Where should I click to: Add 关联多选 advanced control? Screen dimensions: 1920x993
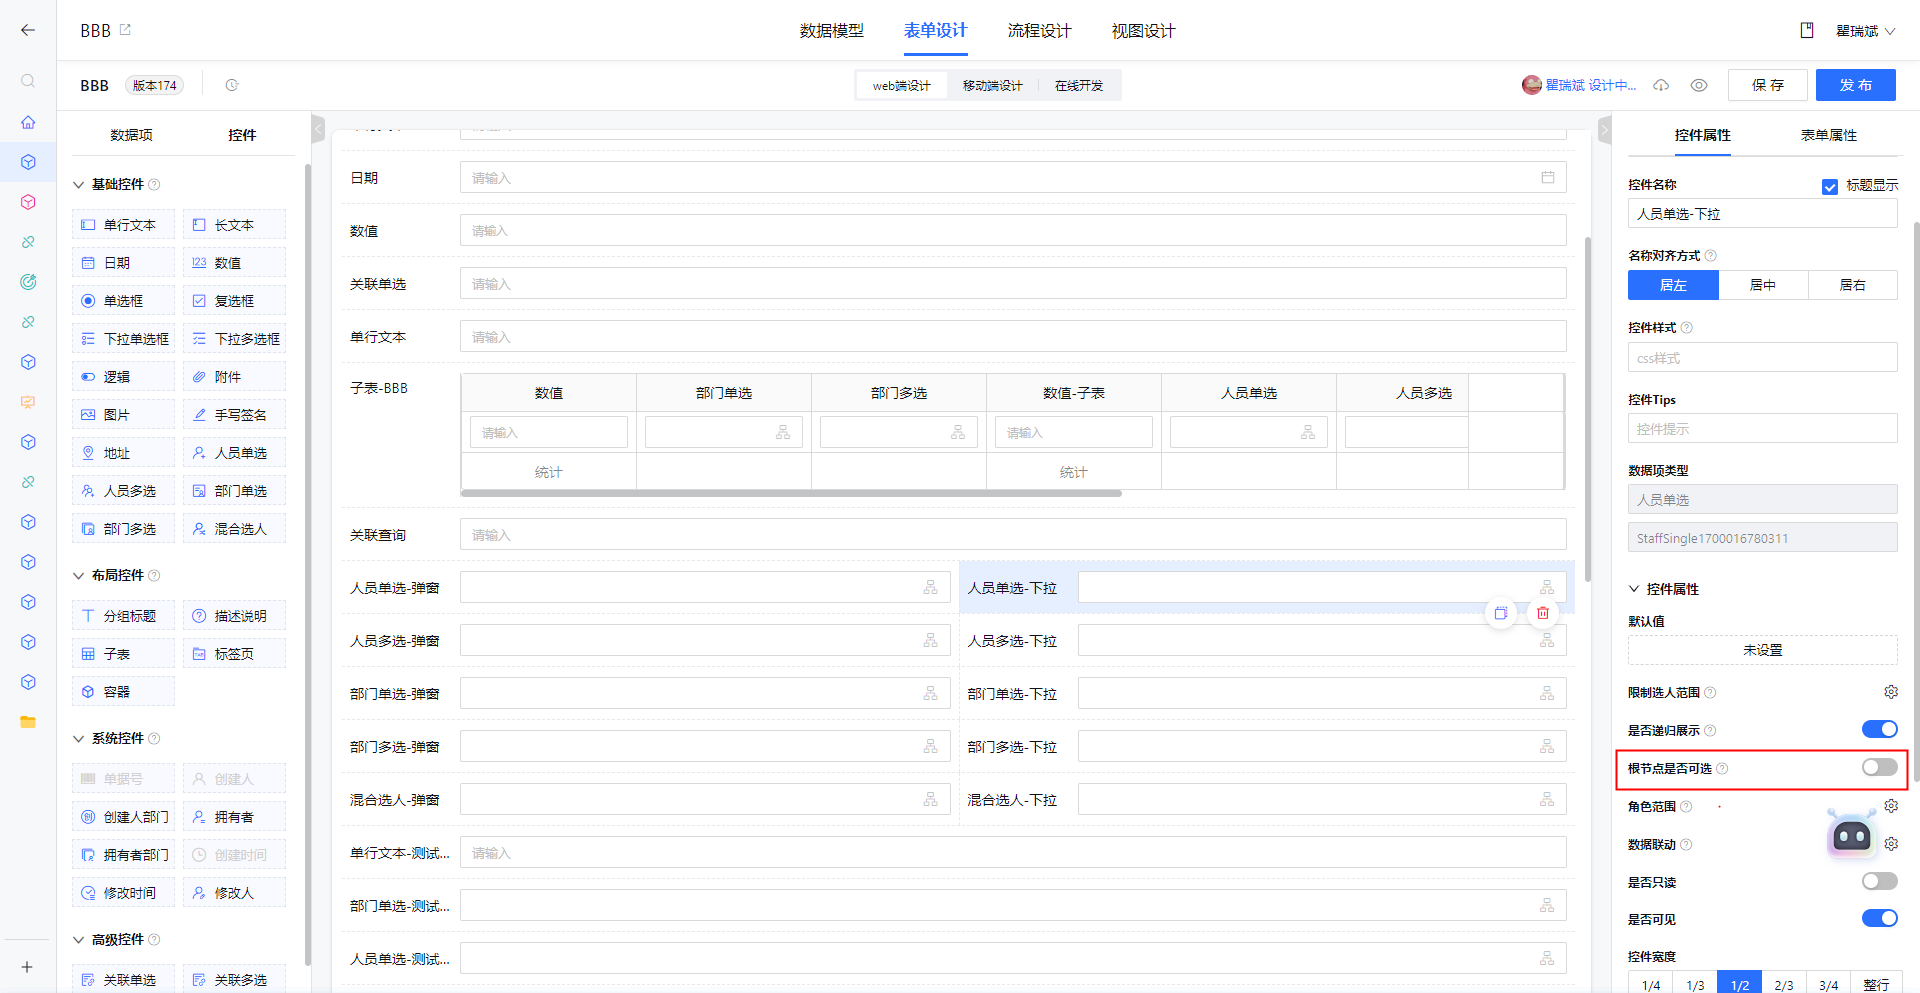pos(234,980)
